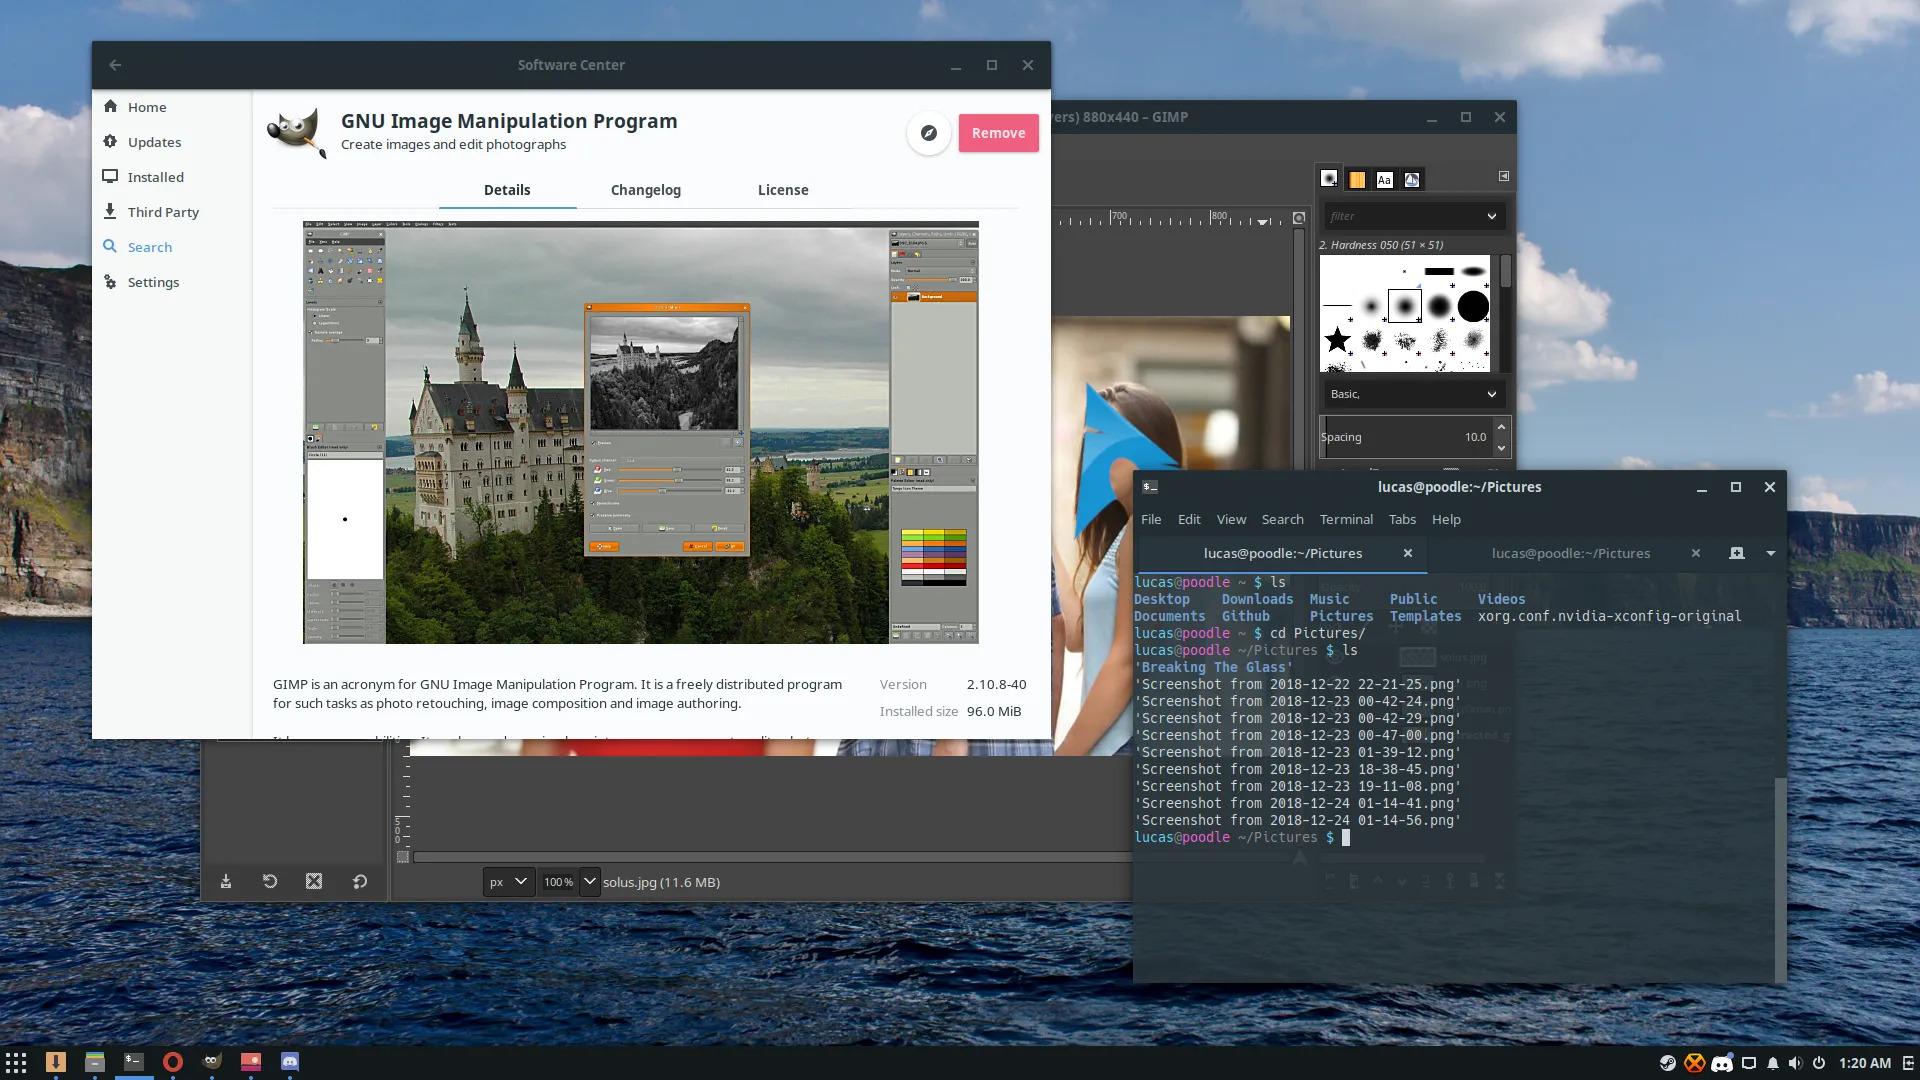Click the verified checkmark icon on GIMP listing
Image resolution: width=1920 pixels, height=1080 pixels.
coord(928,132)
